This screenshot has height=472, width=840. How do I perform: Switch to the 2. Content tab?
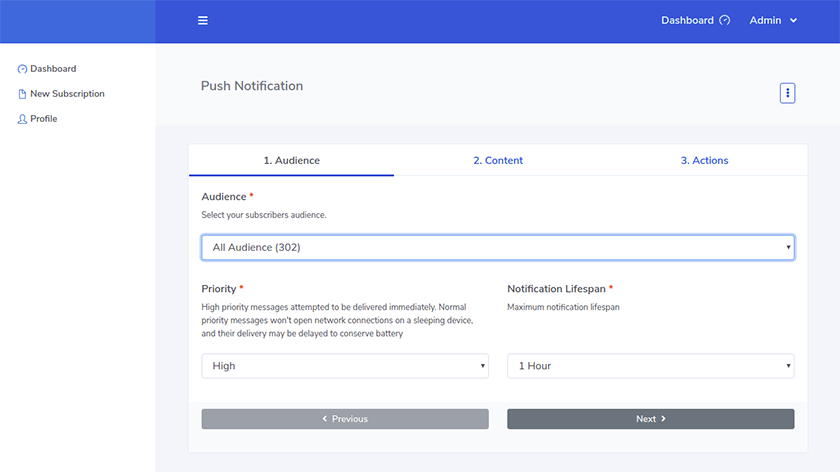point(498,160)
